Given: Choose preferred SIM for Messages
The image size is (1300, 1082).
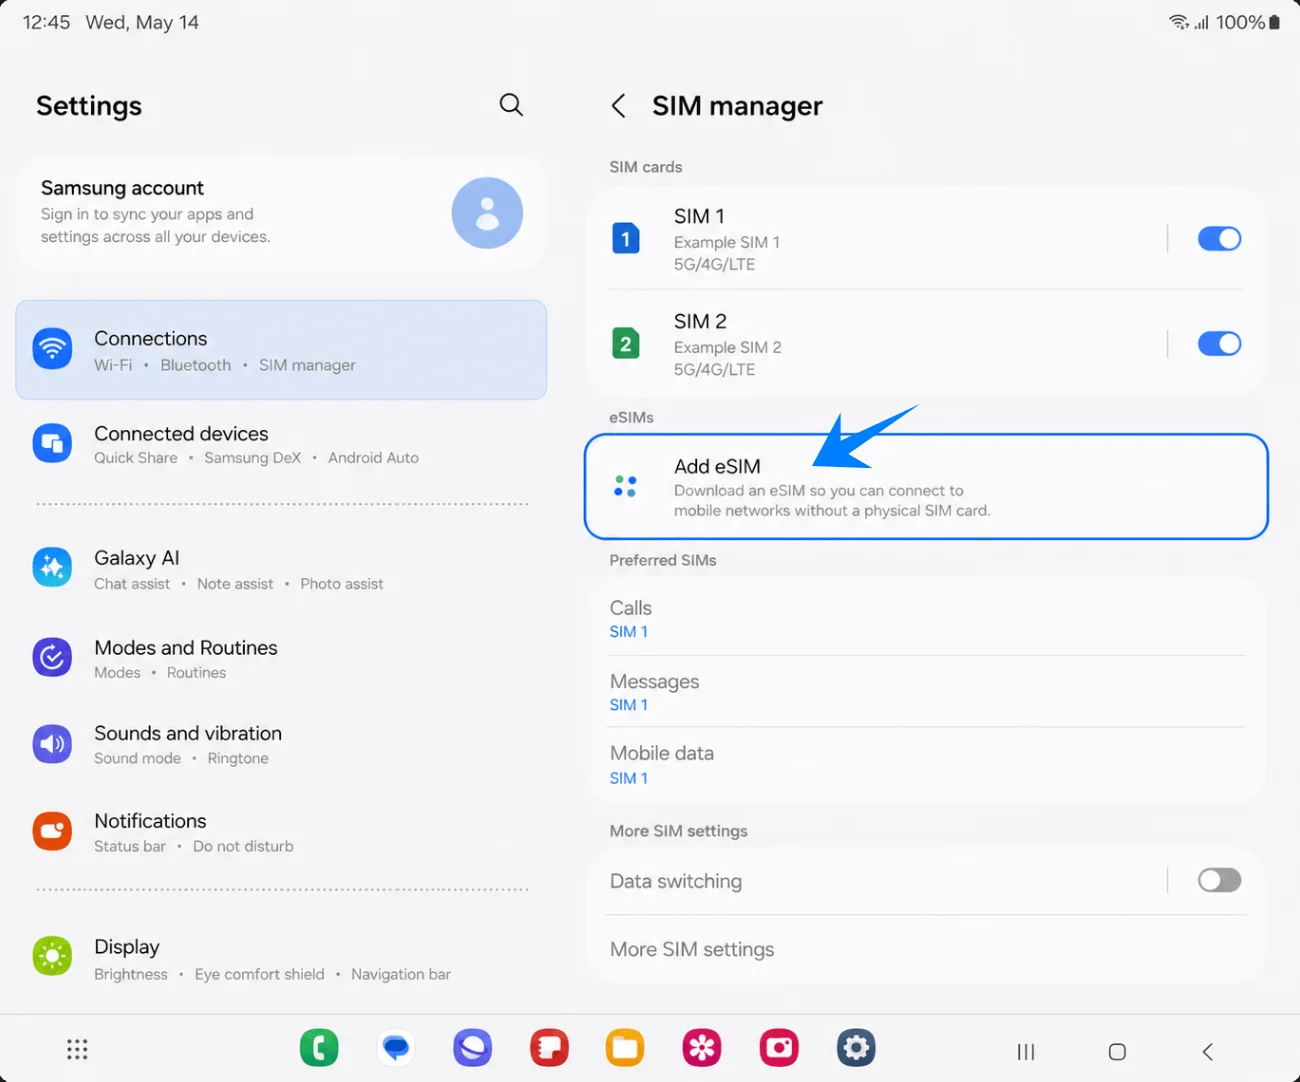Looking at the screenshot, I should 926,692.
